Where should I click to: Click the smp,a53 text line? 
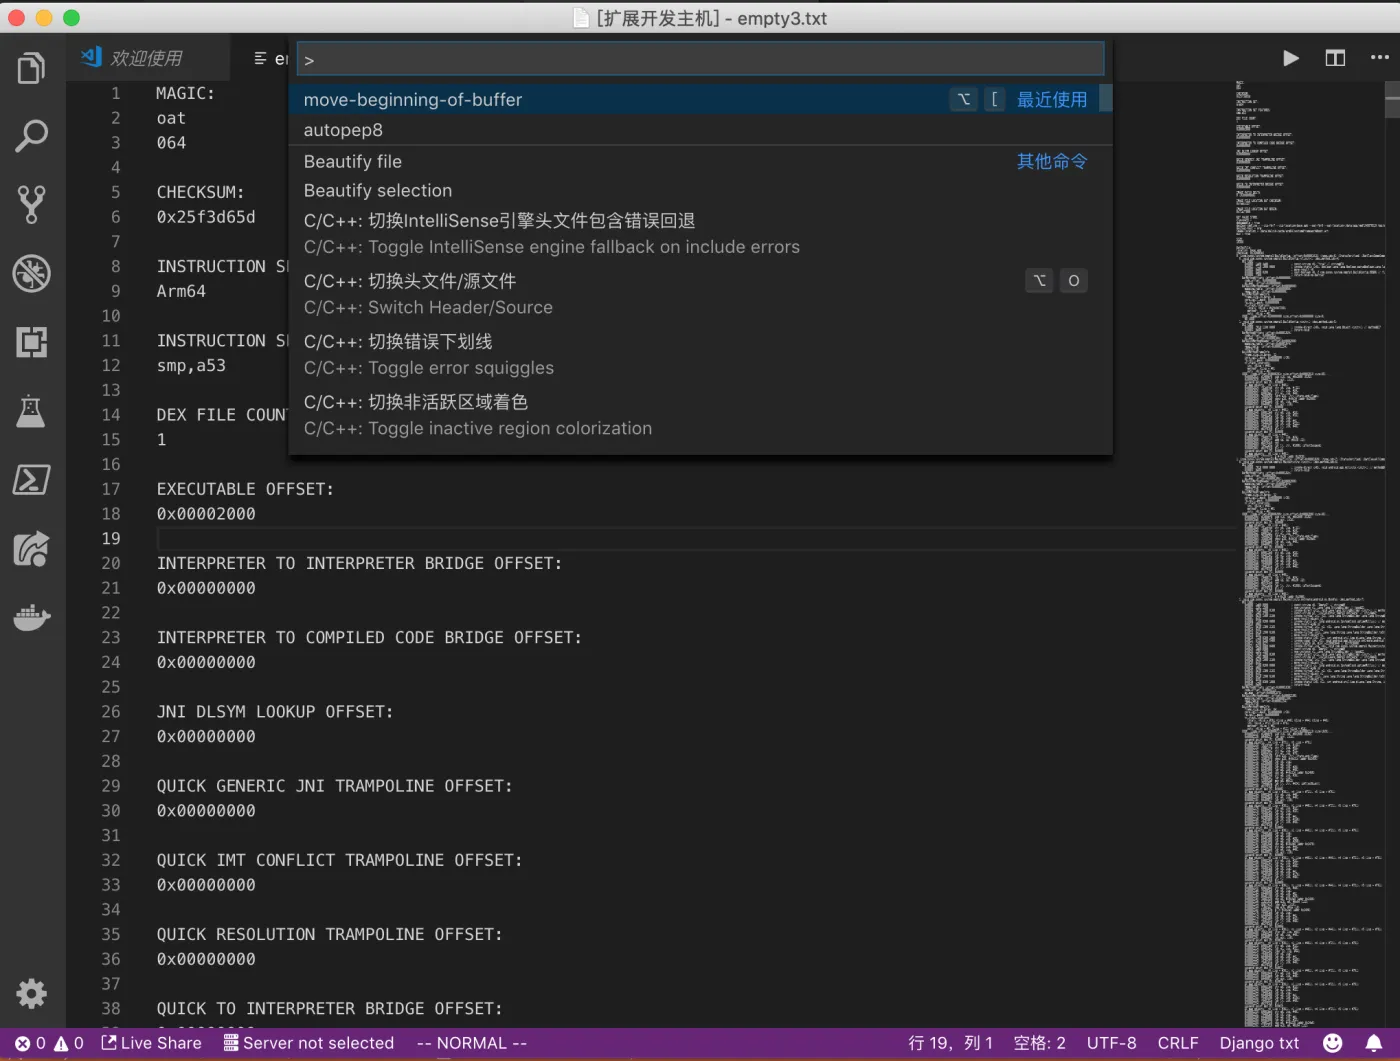pos(191,366)
